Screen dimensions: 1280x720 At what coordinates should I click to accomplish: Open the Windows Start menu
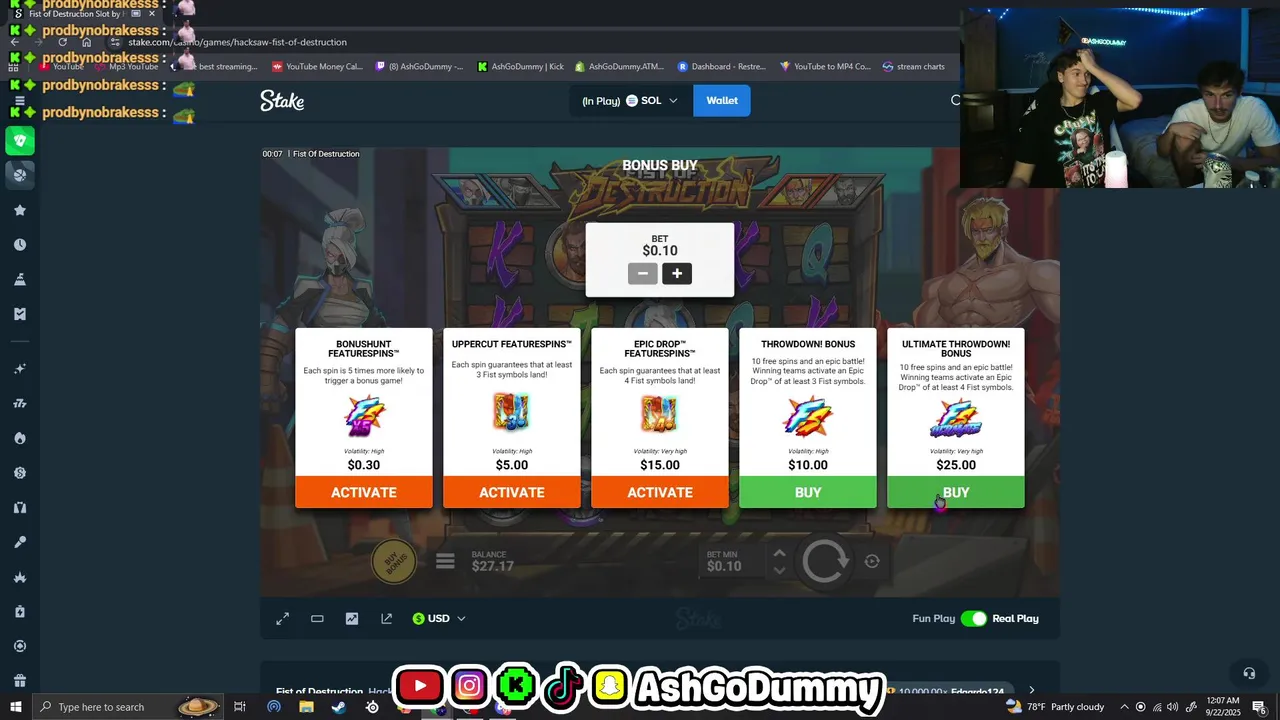click(16, 707)
